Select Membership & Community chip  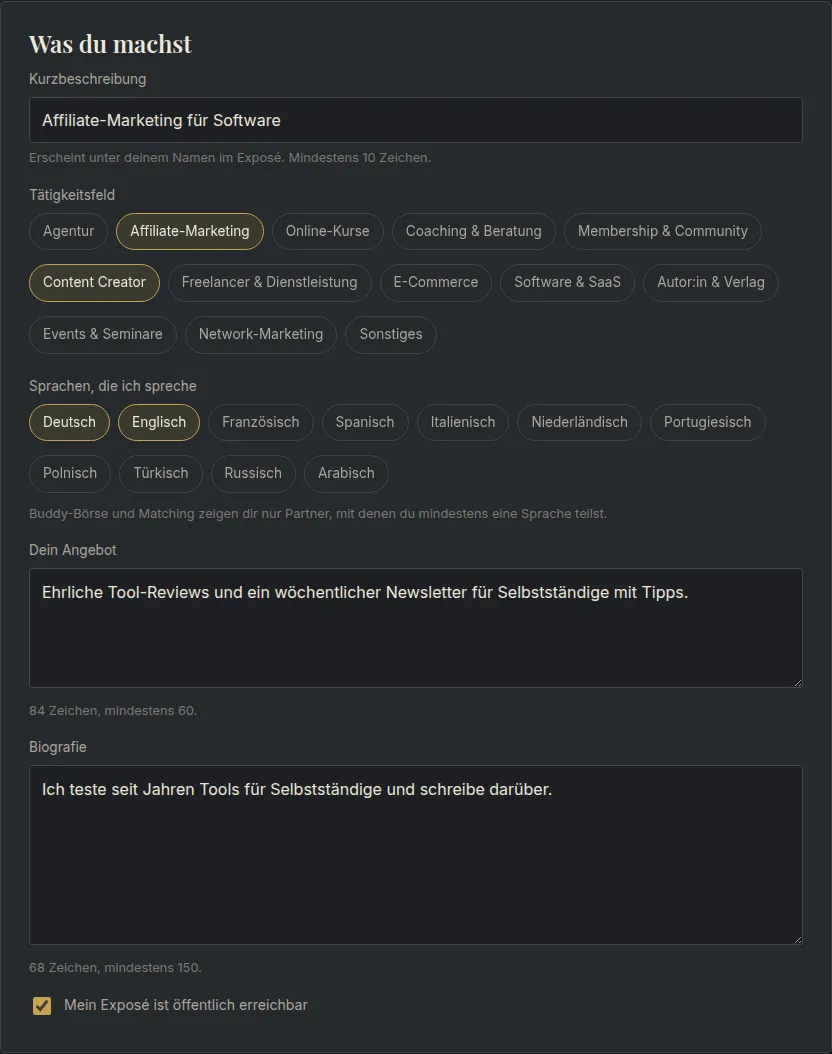tap(663, 231)
